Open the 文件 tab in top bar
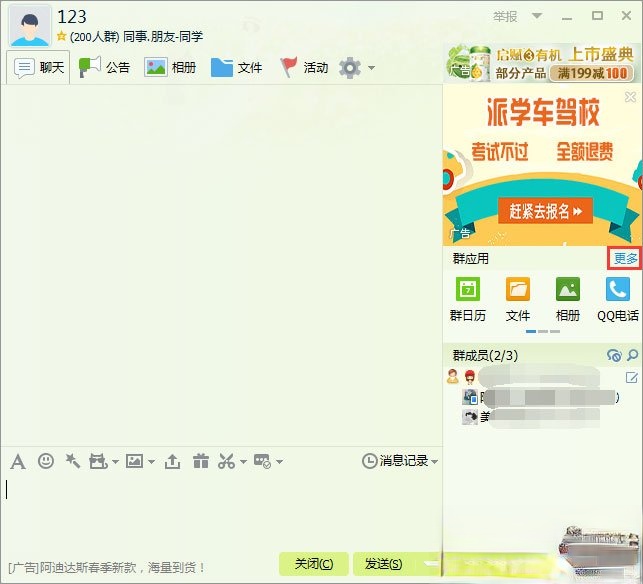 [237, 67]
